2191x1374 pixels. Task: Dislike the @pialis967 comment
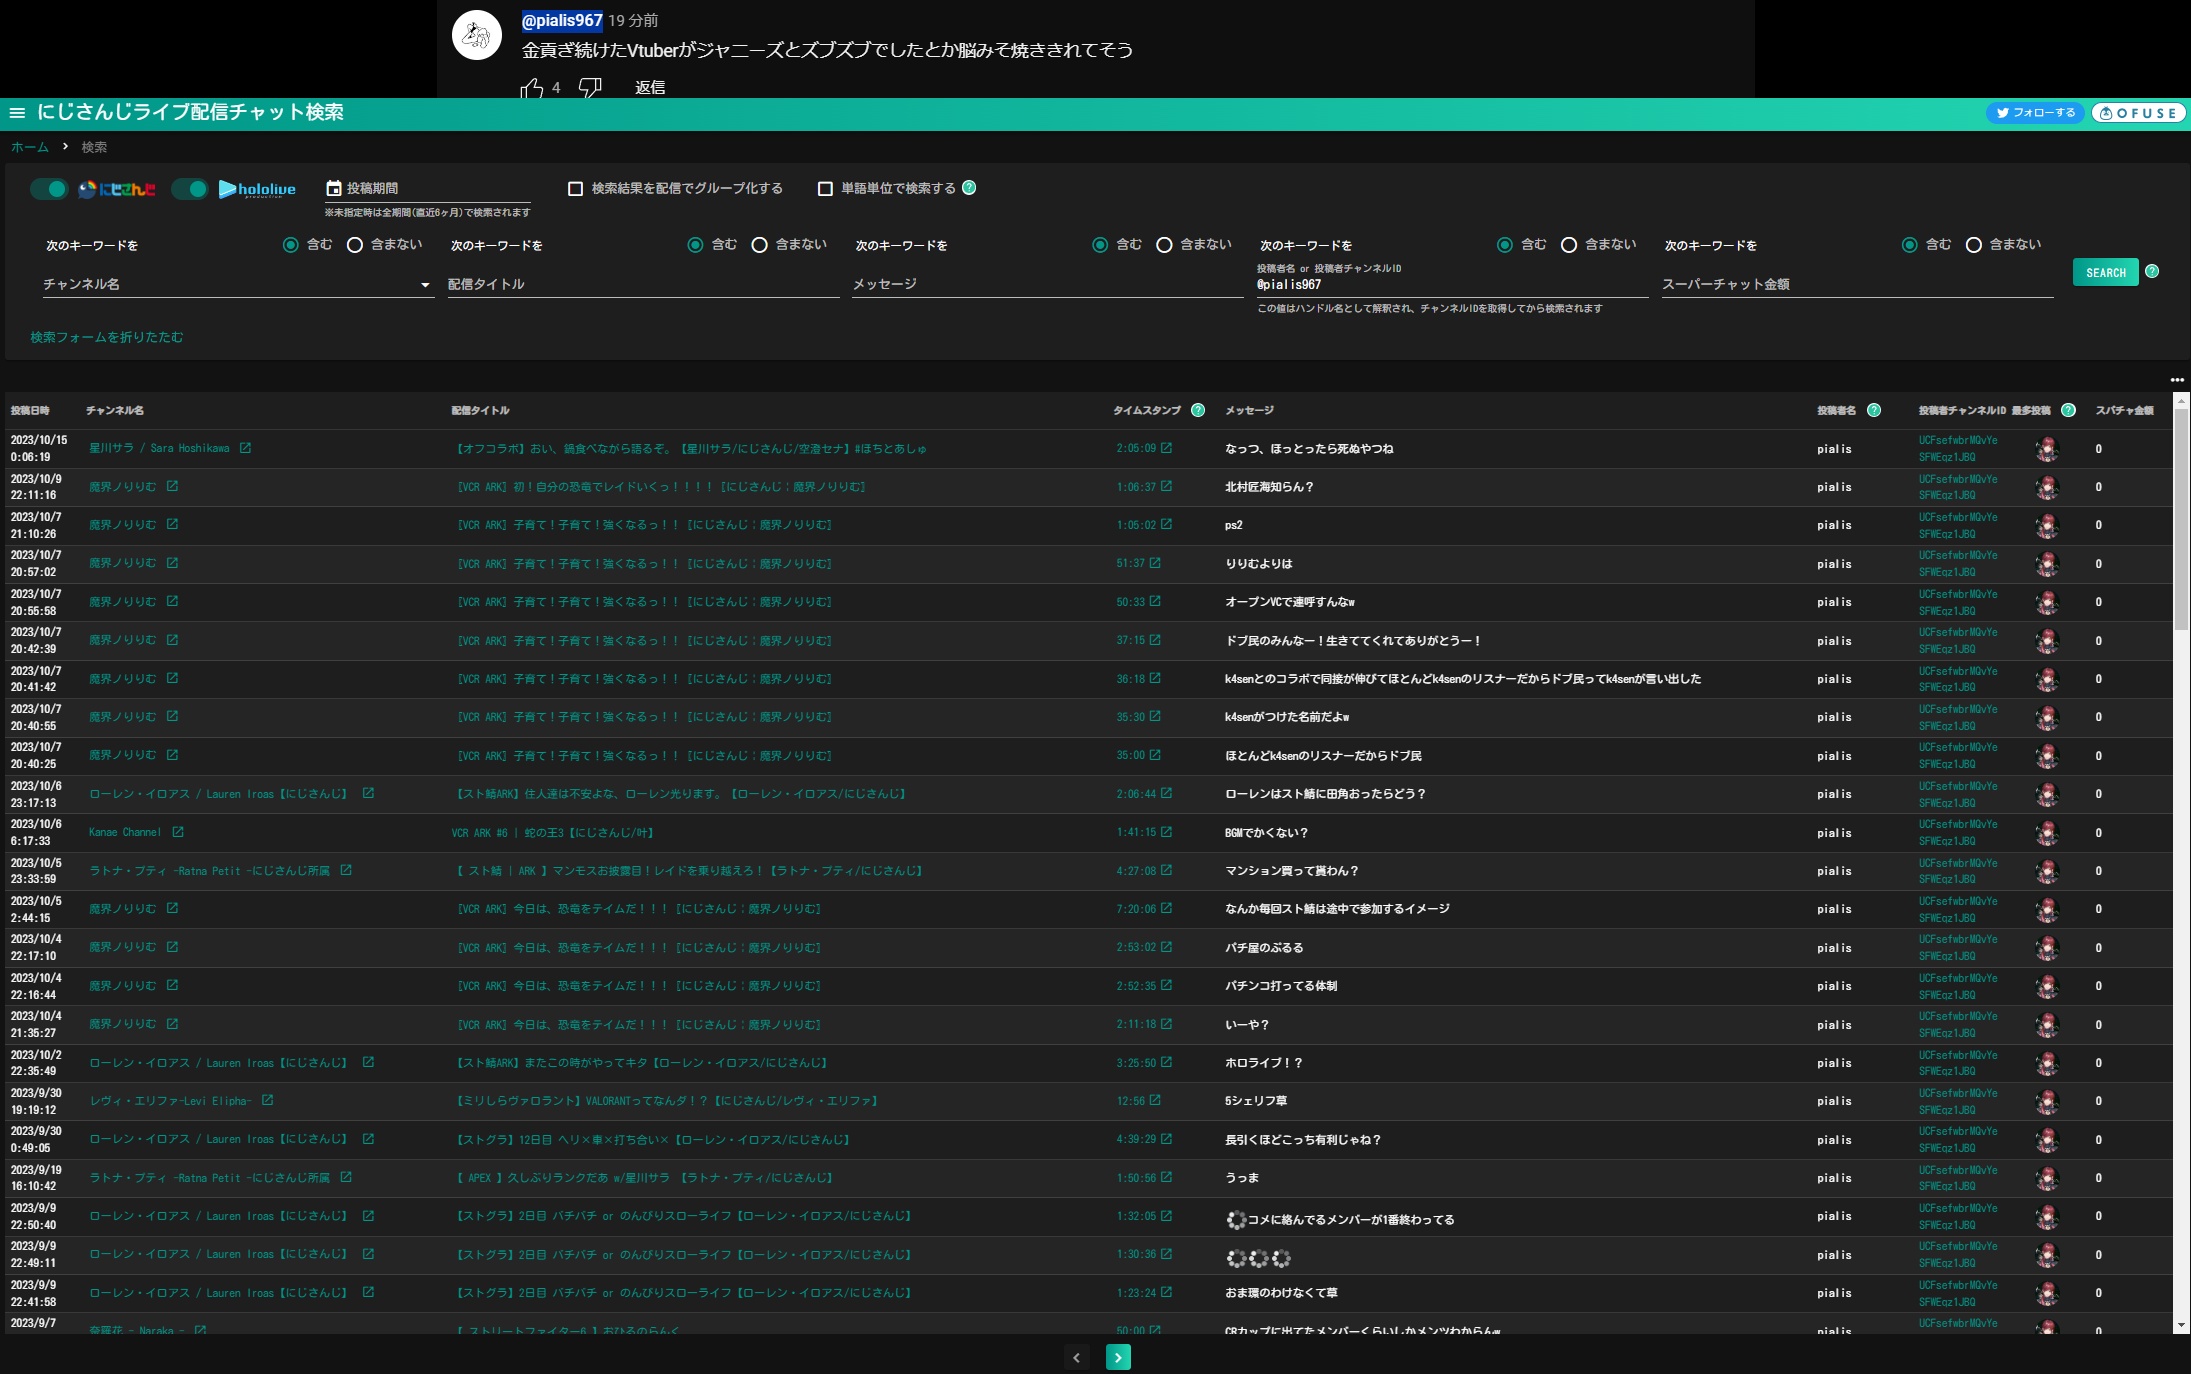(x=590, y=88)
